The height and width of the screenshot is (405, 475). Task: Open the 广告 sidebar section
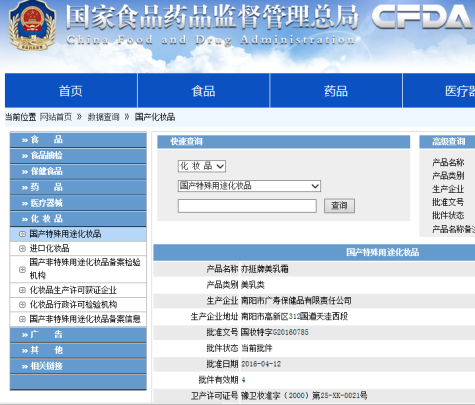coord(78,334)
